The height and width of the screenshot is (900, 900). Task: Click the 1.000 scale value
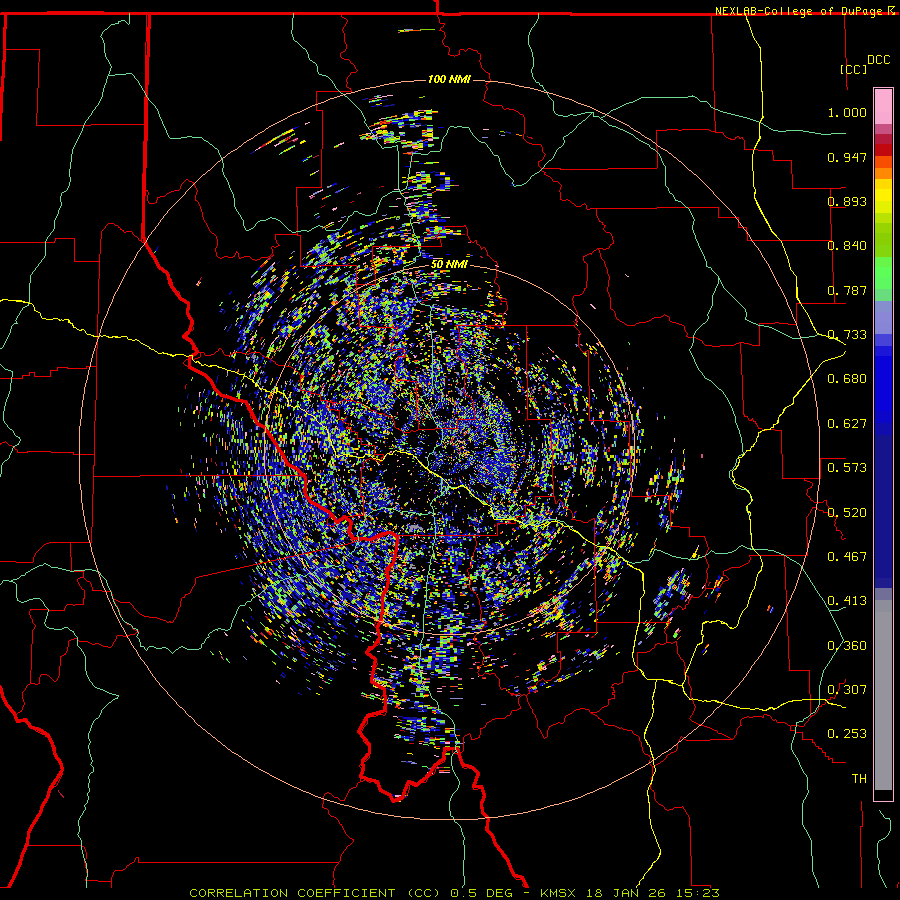[x=847, y=112]
